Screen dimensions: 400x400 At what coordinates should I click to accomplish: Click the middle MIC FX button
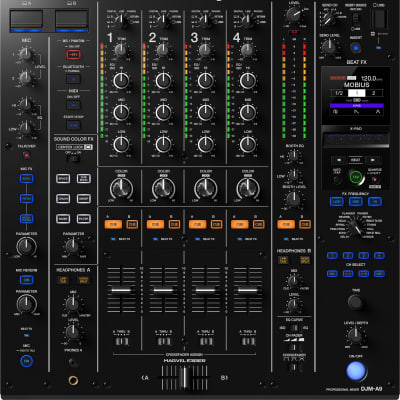click(26, 199)
